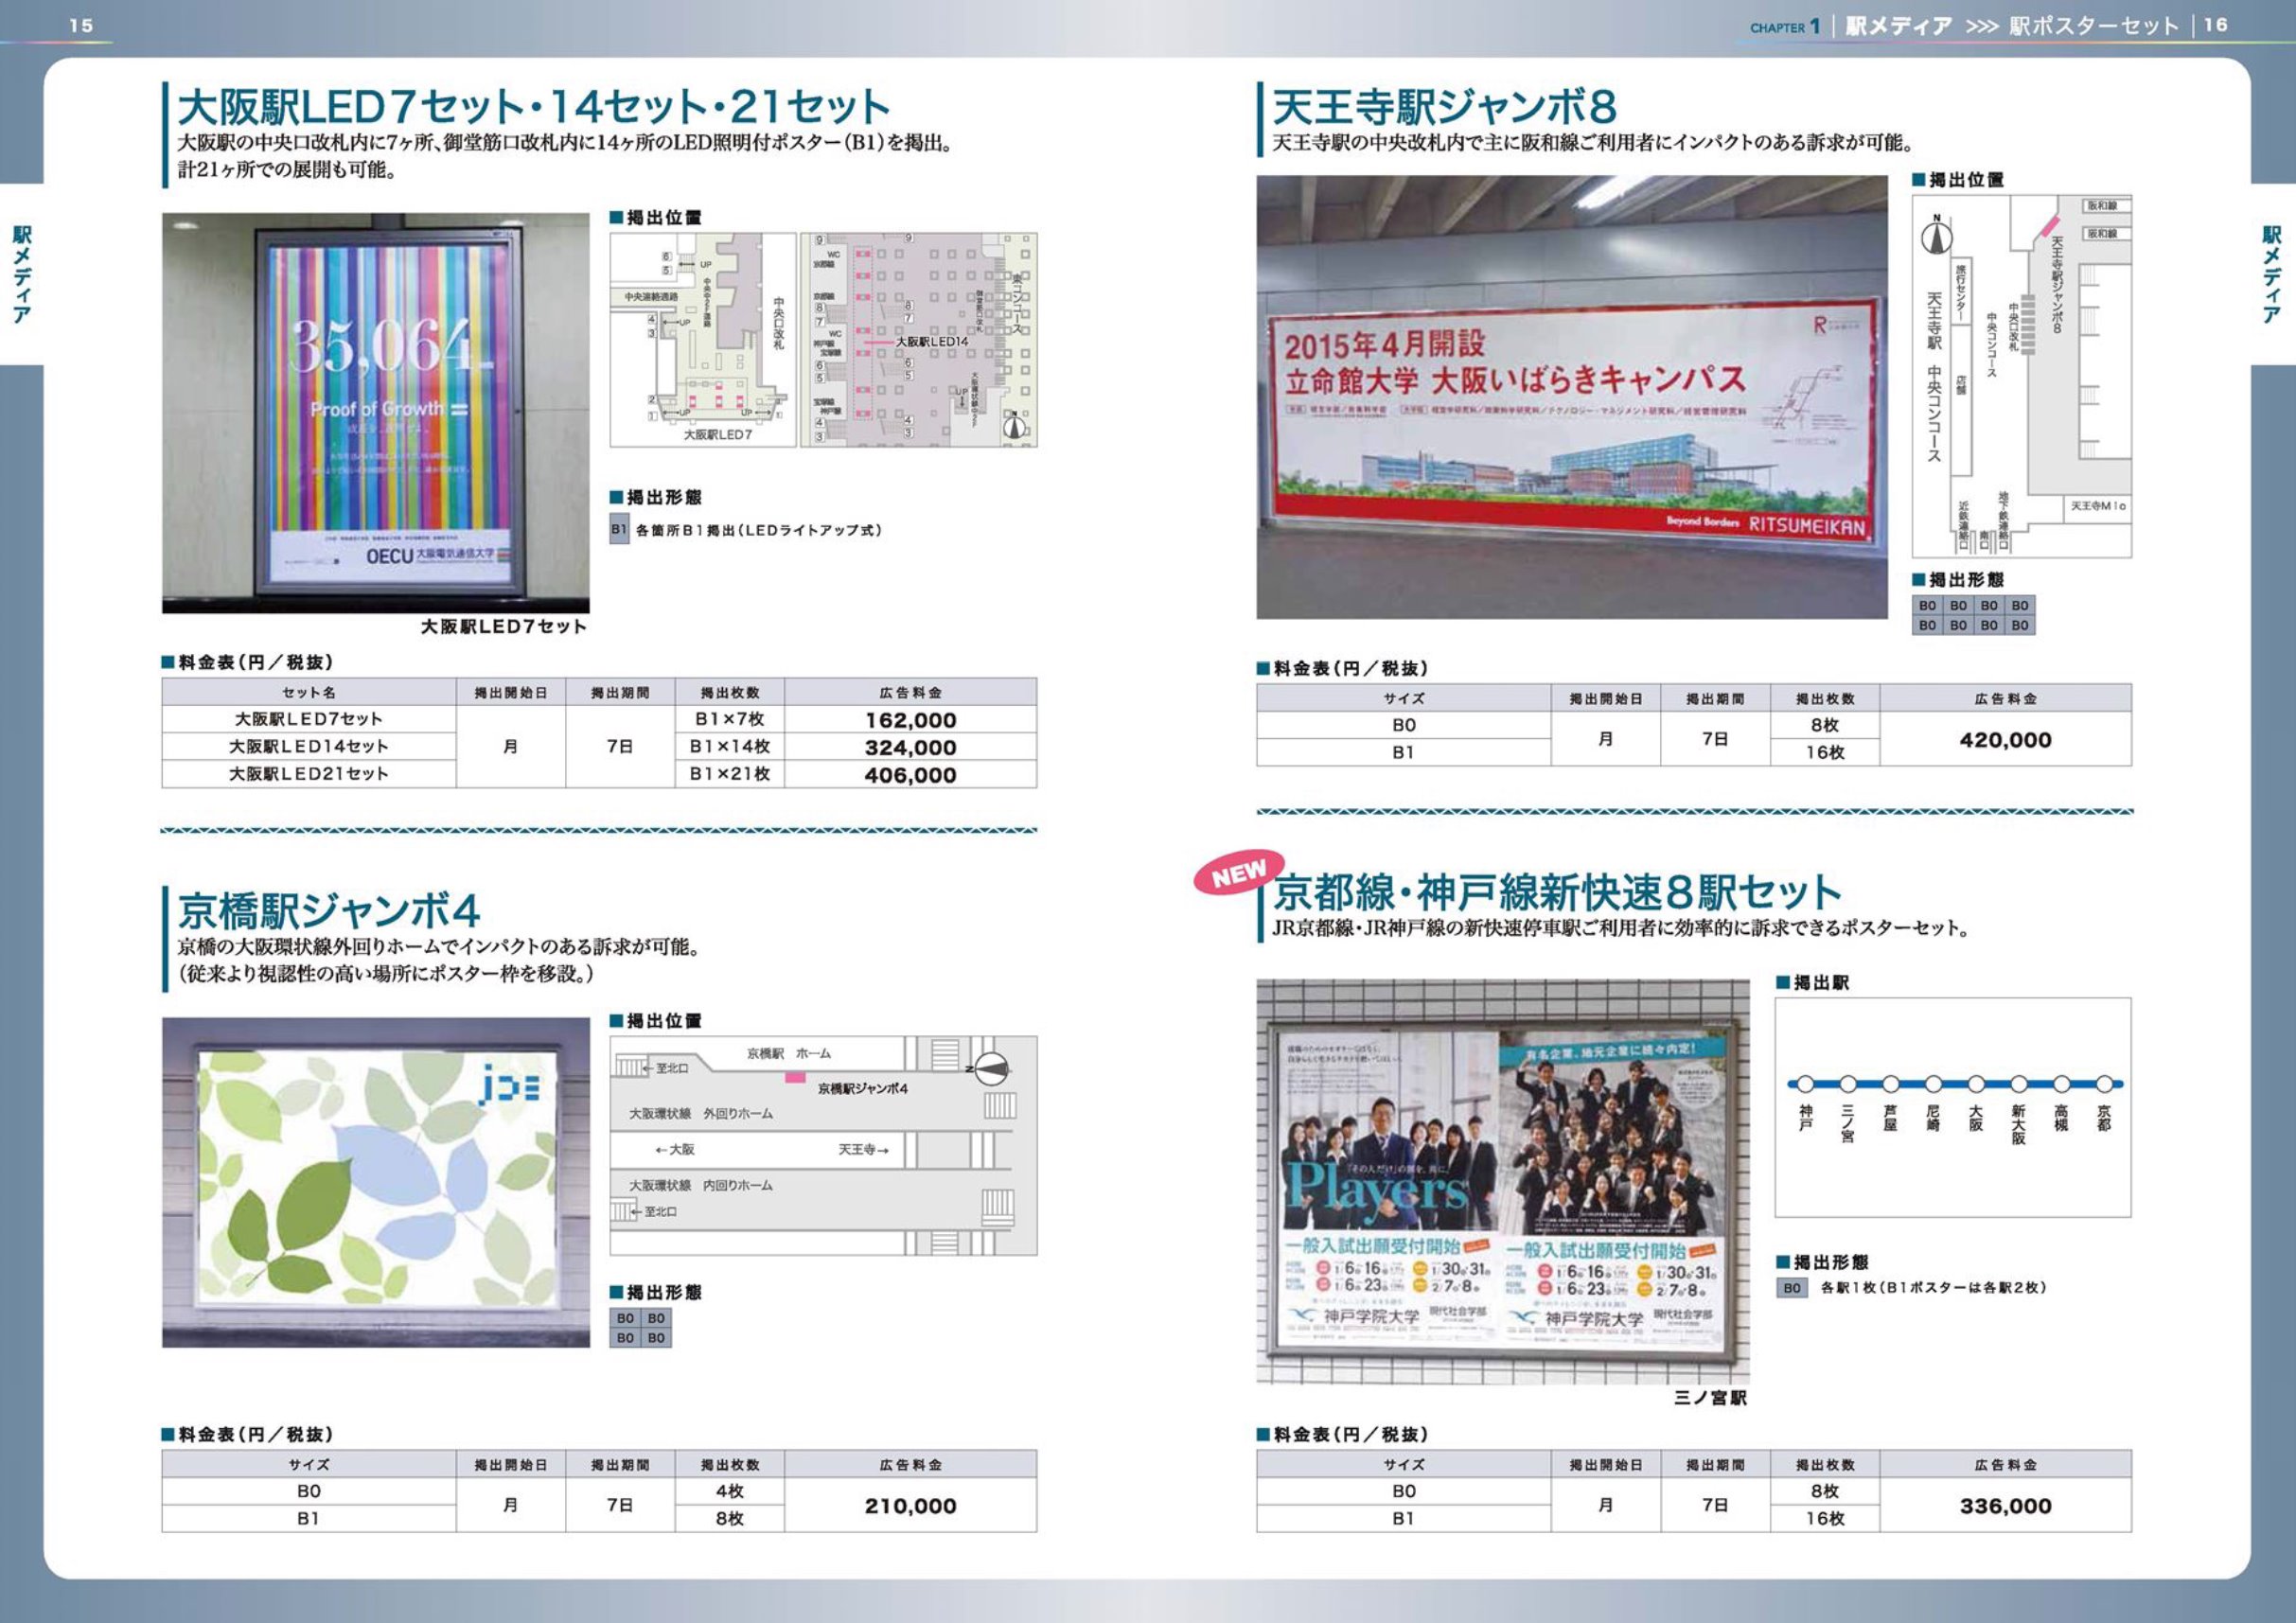
Task: Click the pink NEW badge
Action: click(1238, 873)
